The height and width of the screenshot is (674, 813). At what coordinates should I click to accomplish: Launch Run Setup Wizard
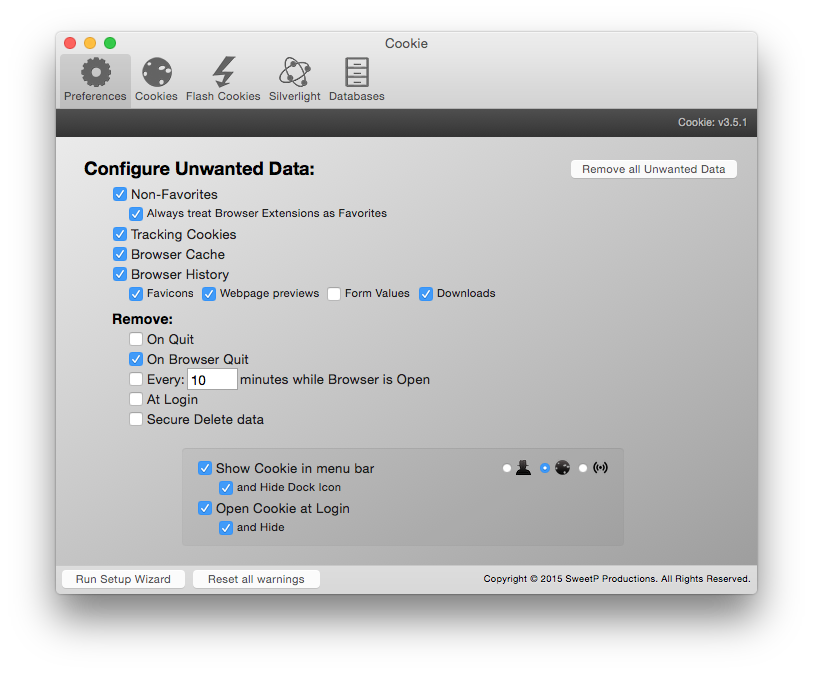(x=123, y=579)
